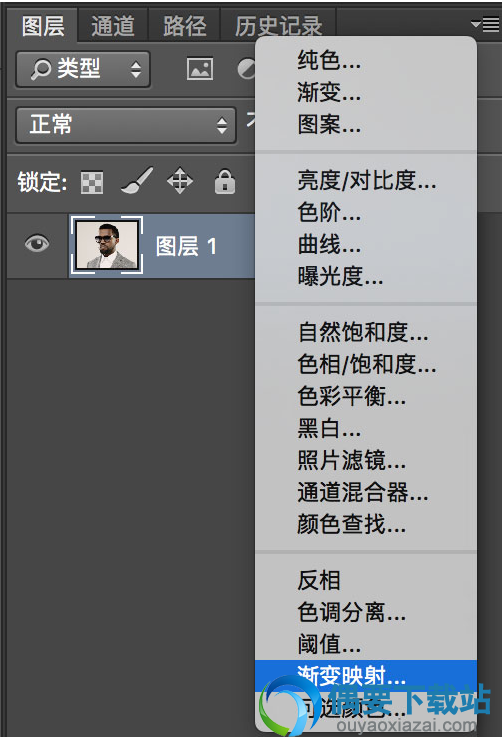Choose 阈值... adjustment
Image resolution: width=502 pixels, height=737 pixels.
[366, 644]
